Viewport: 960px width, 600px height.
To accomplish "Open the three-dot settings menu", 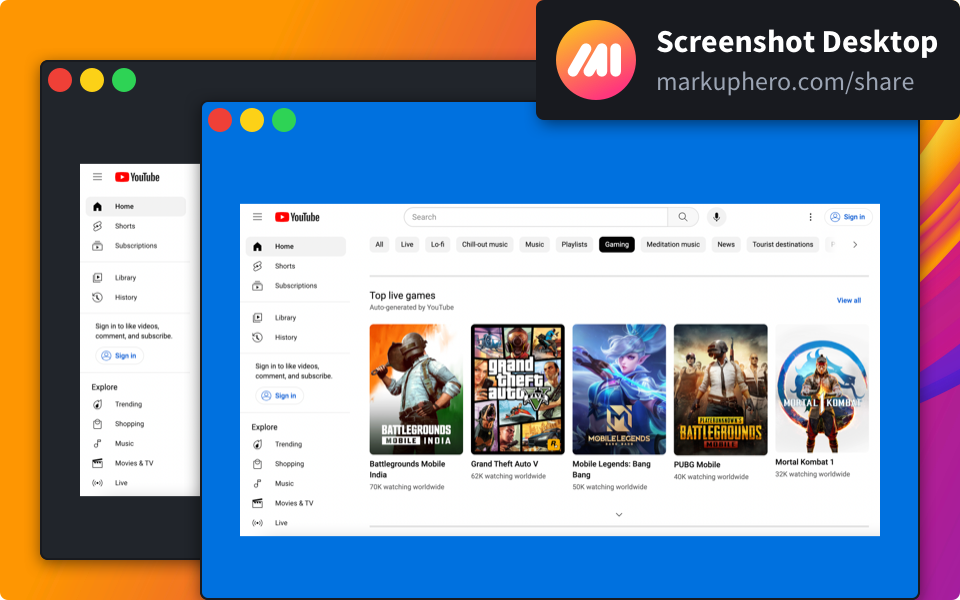I will [x=810, y=217].
